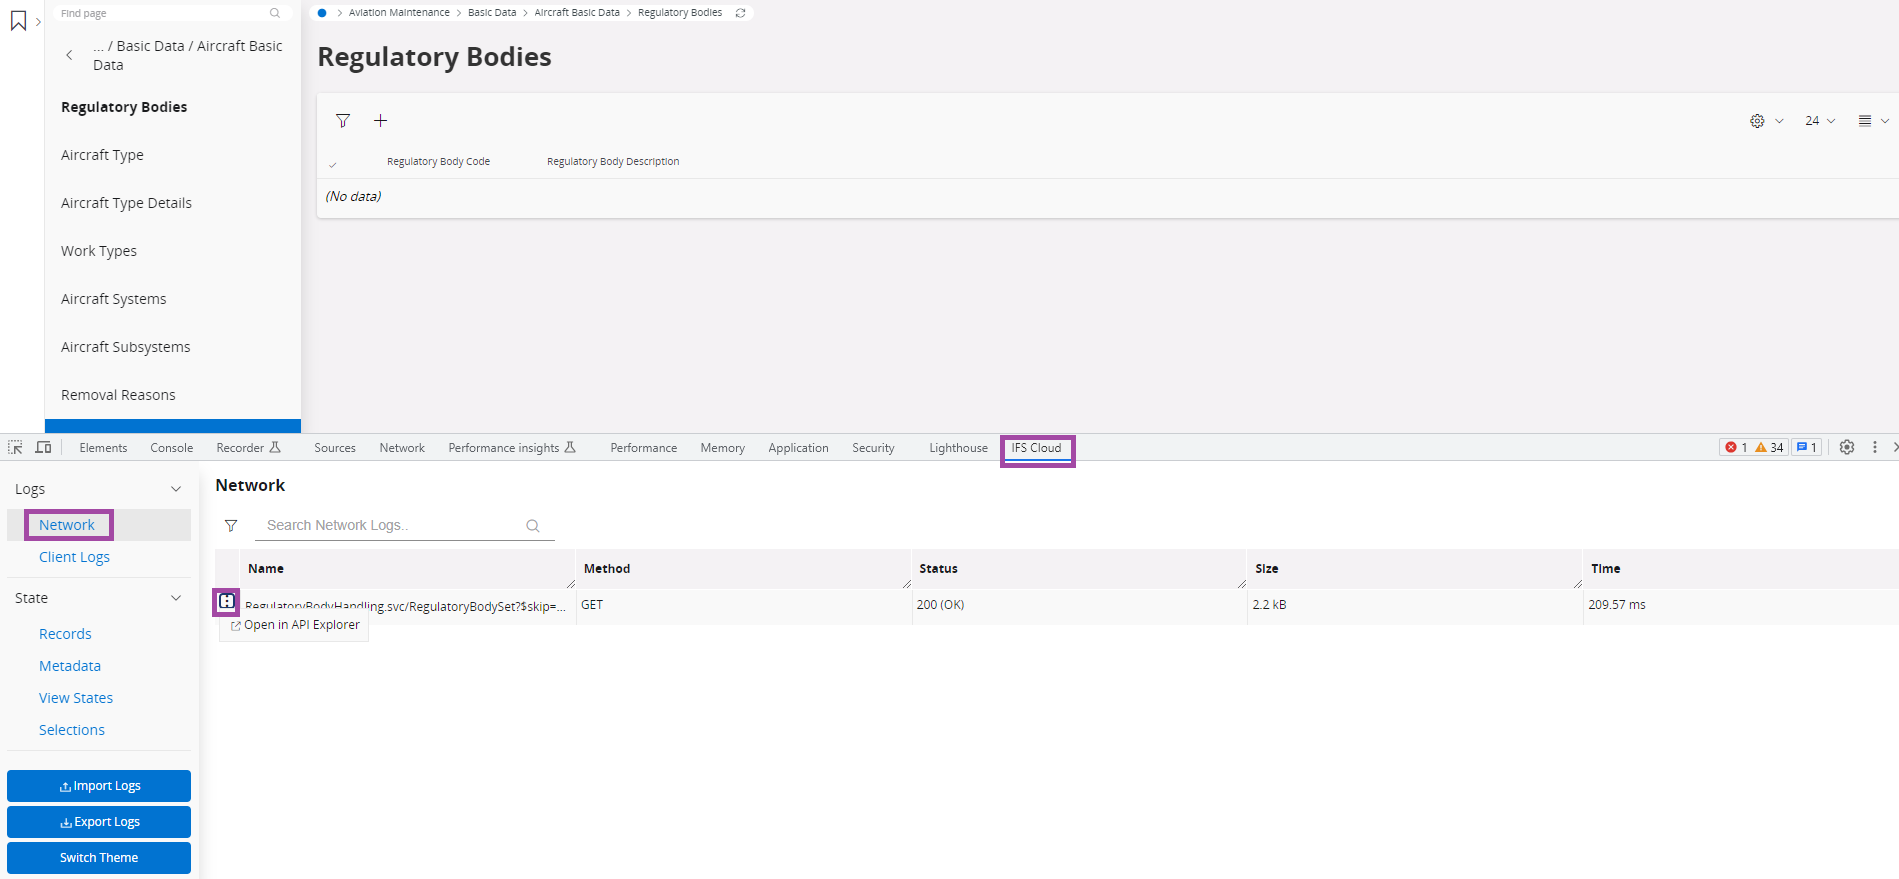
Task: Click the network log filter icon
Action: [x=231, y=526]
